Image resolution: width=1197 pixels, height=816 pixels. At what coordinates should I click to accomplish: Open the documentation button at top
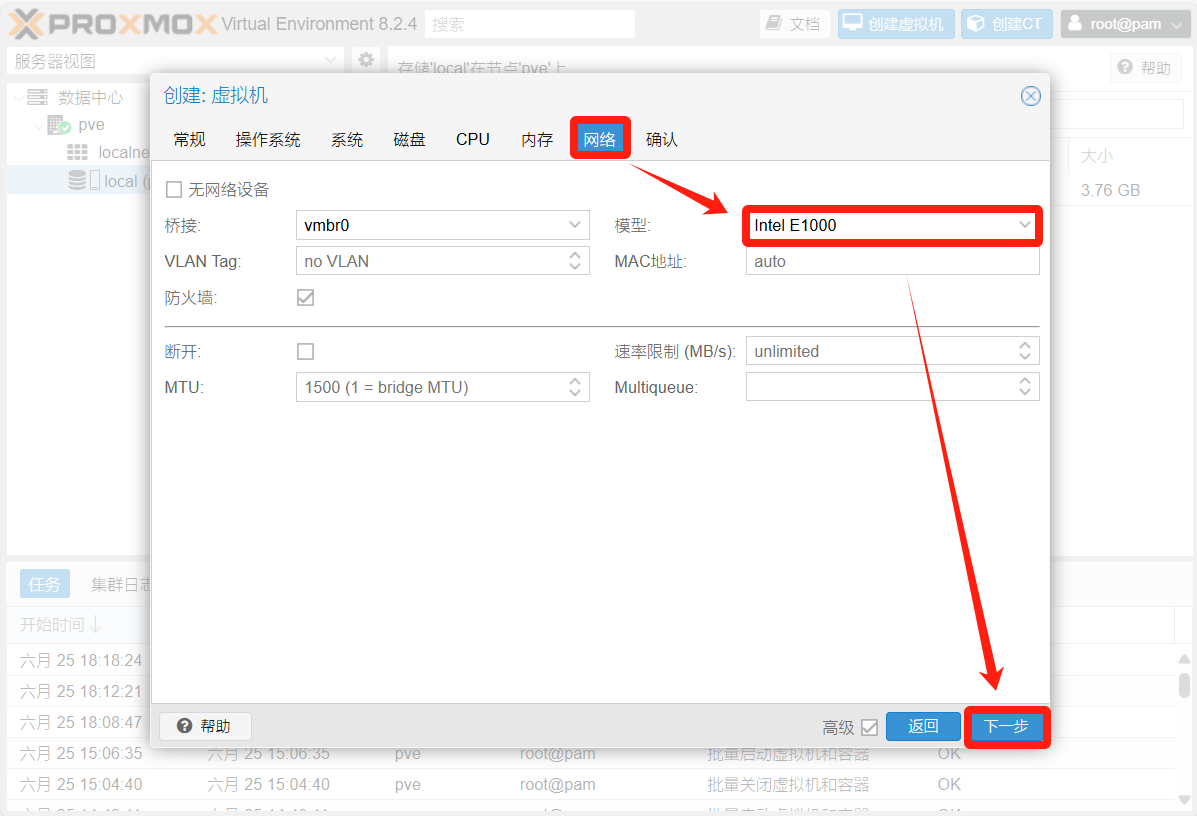794,24
